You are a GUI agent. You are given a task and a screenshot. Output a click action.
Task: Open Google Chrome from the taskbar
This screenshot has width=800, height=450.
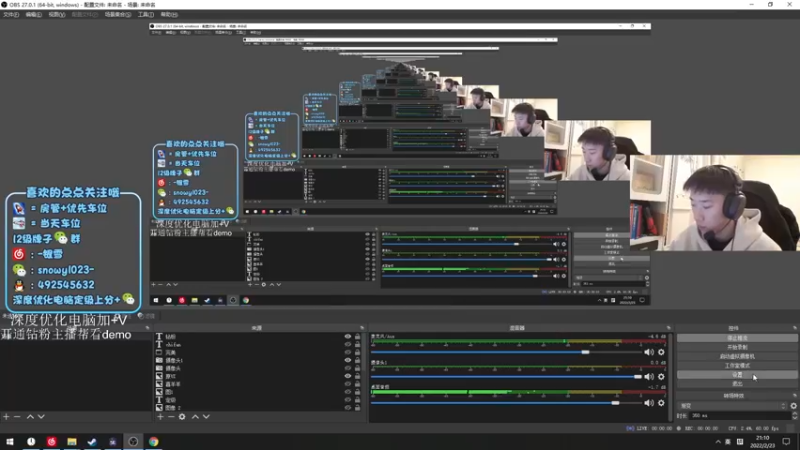coord(154,441)
